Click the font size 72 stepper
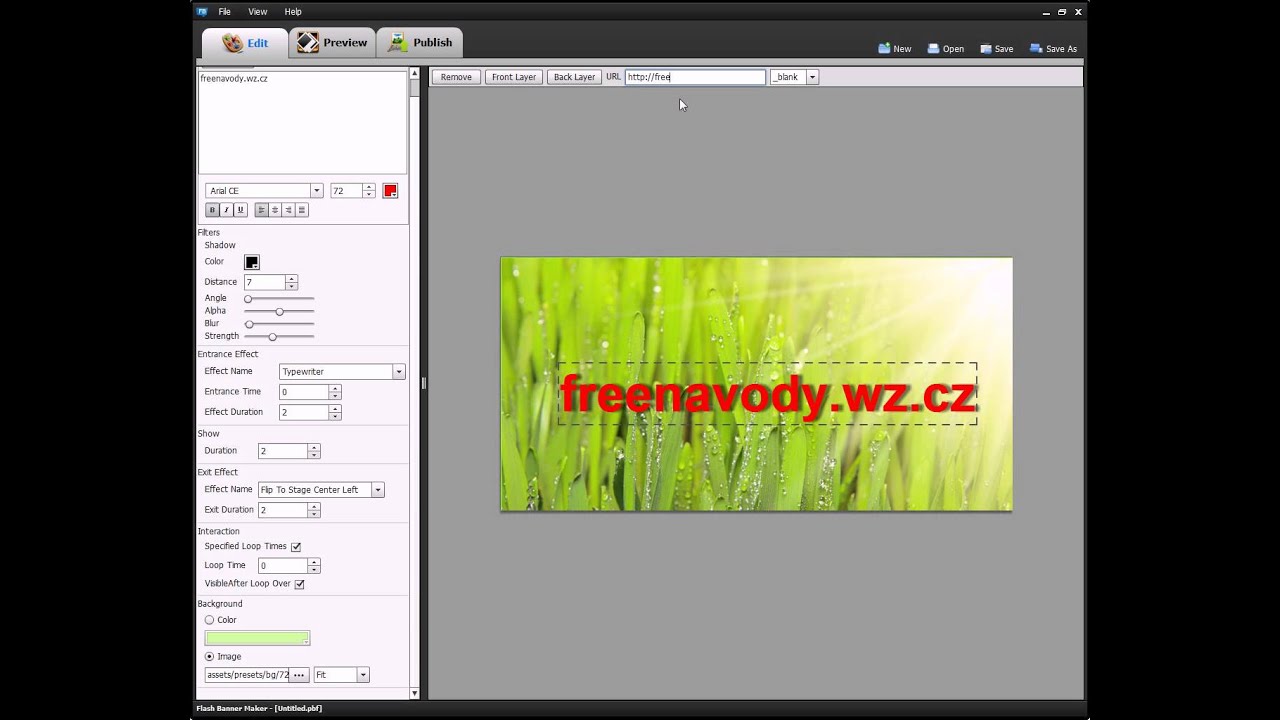This screenshot has width=1280, height=720. coord(369,191)
